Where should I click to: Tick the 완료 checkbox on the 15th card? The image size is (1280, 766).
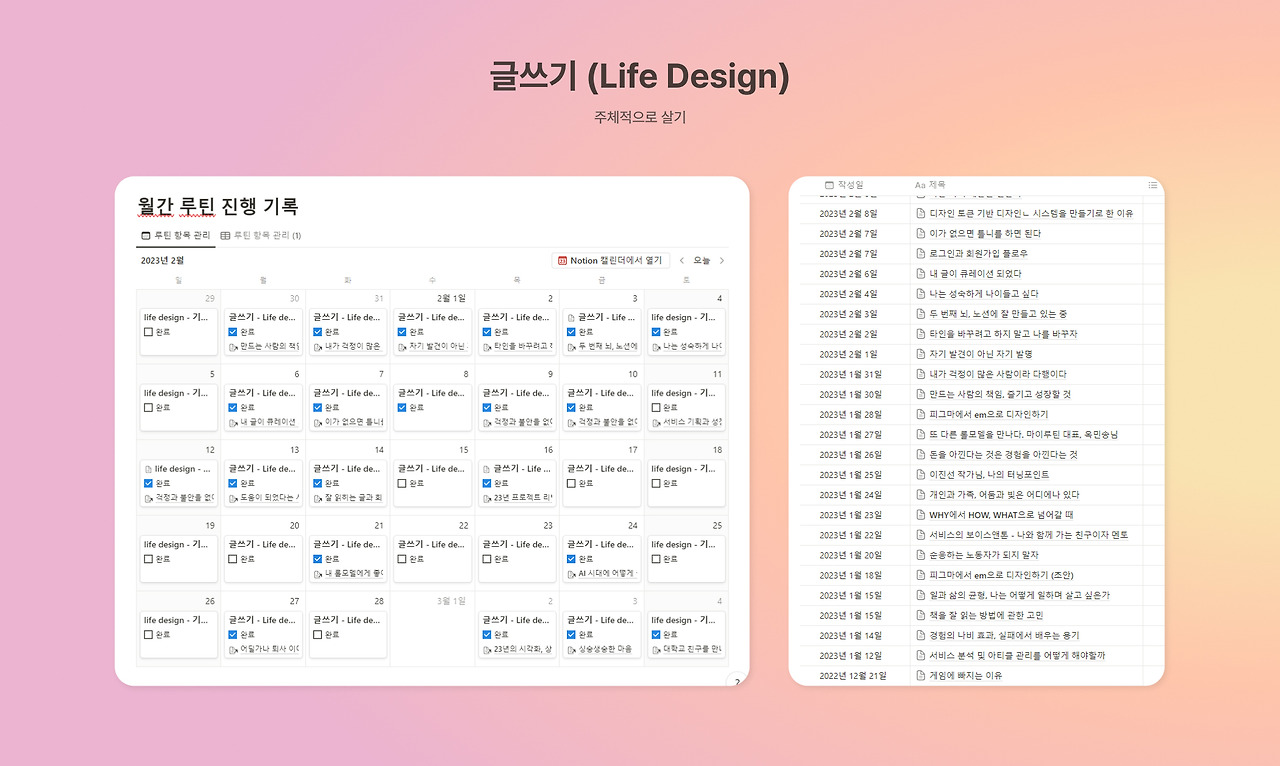click(x=402, y=483)
